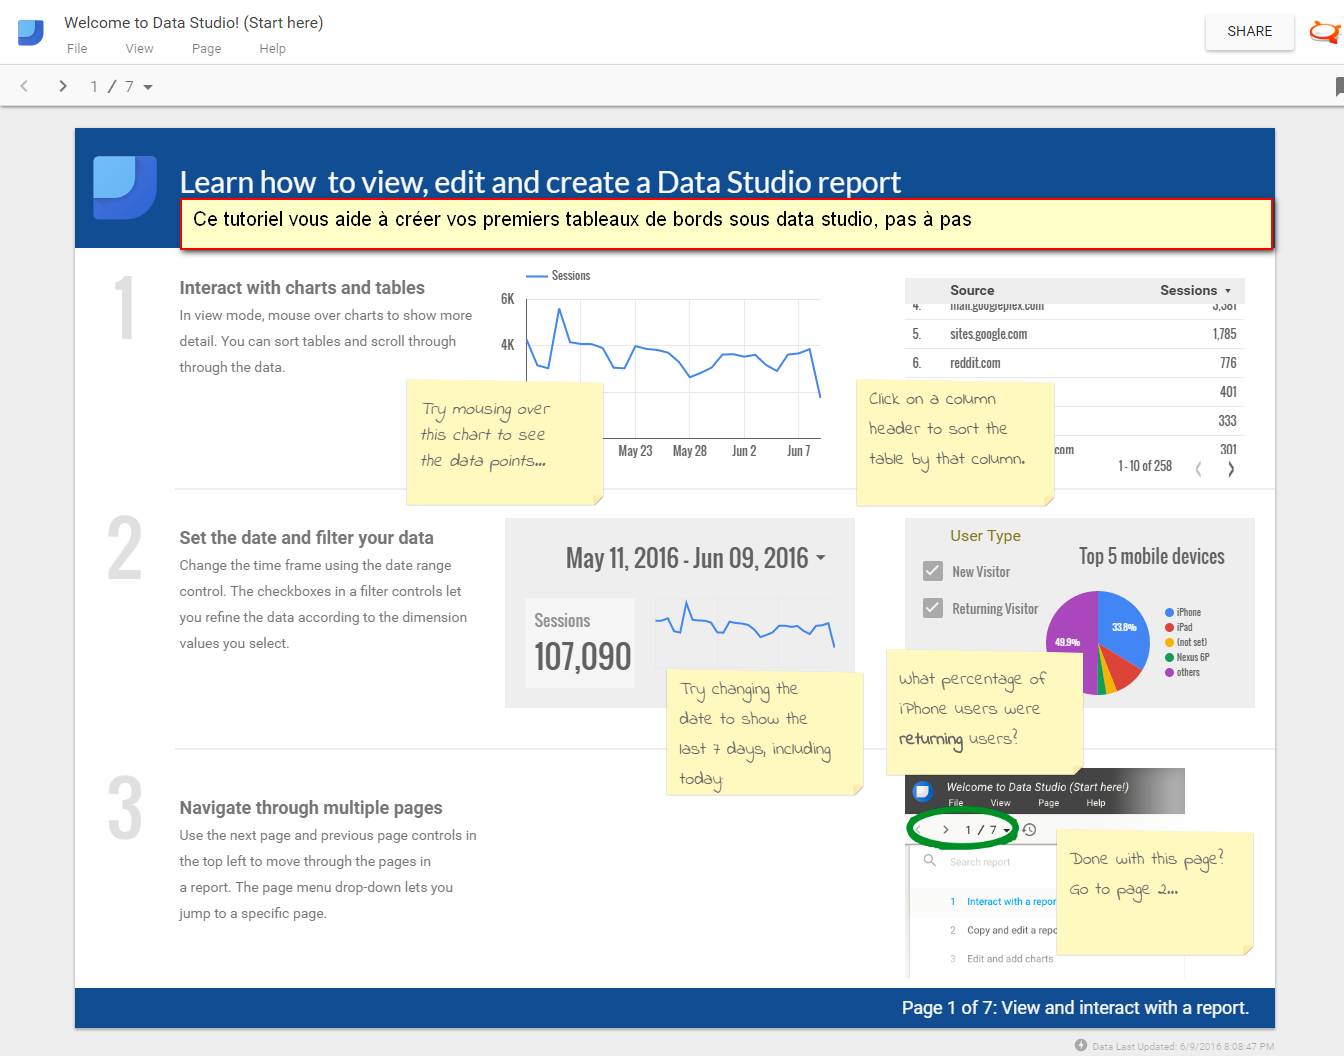Go to the previous report page arrow
This screenshot has height=1056, width=1344.
25,87
